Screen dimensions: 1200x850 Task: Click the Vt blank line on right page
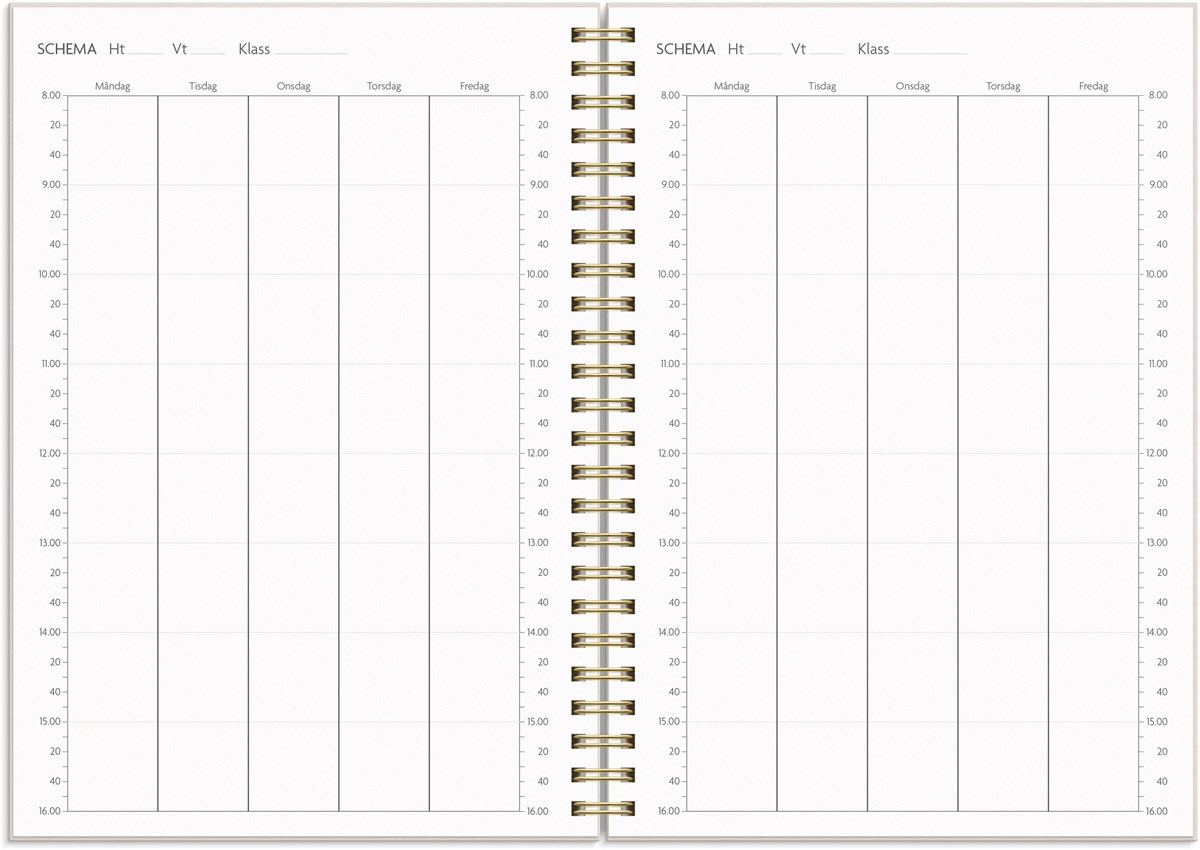tap(827, 51)
